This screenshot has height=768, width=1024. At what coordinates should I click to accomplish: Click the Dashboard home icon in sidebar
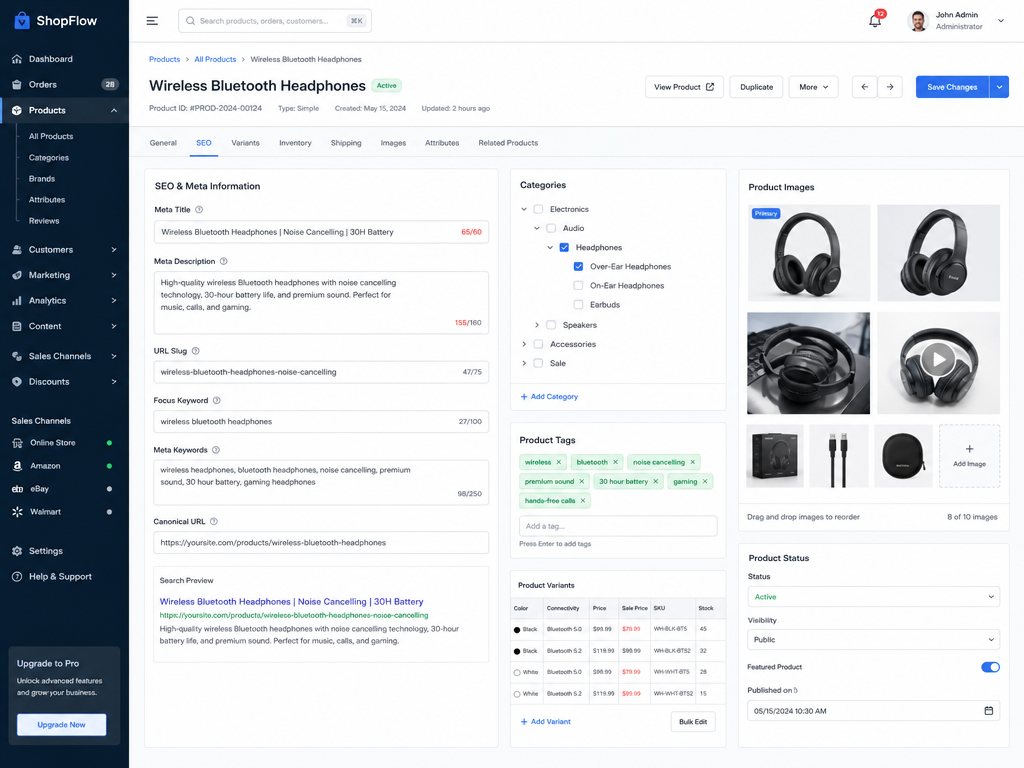(x=17, y=59)
